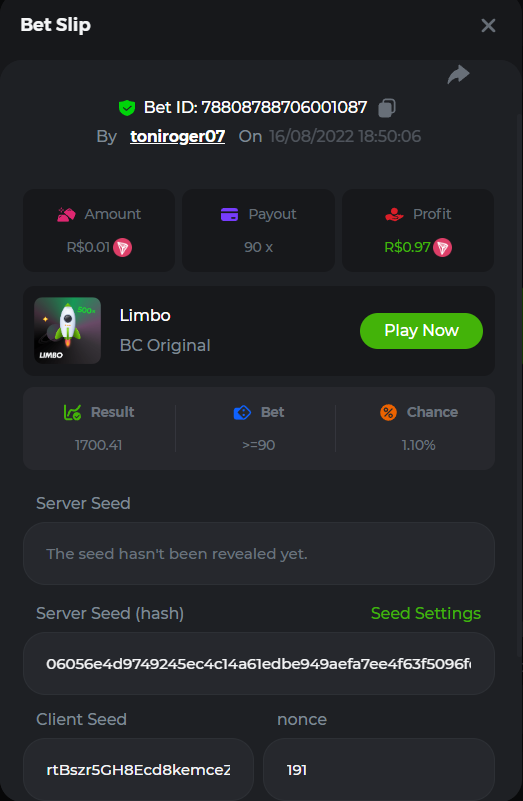This screenshot has width=523, height=801.
Task: Open Seed Settings link
Action: point(426,613)
